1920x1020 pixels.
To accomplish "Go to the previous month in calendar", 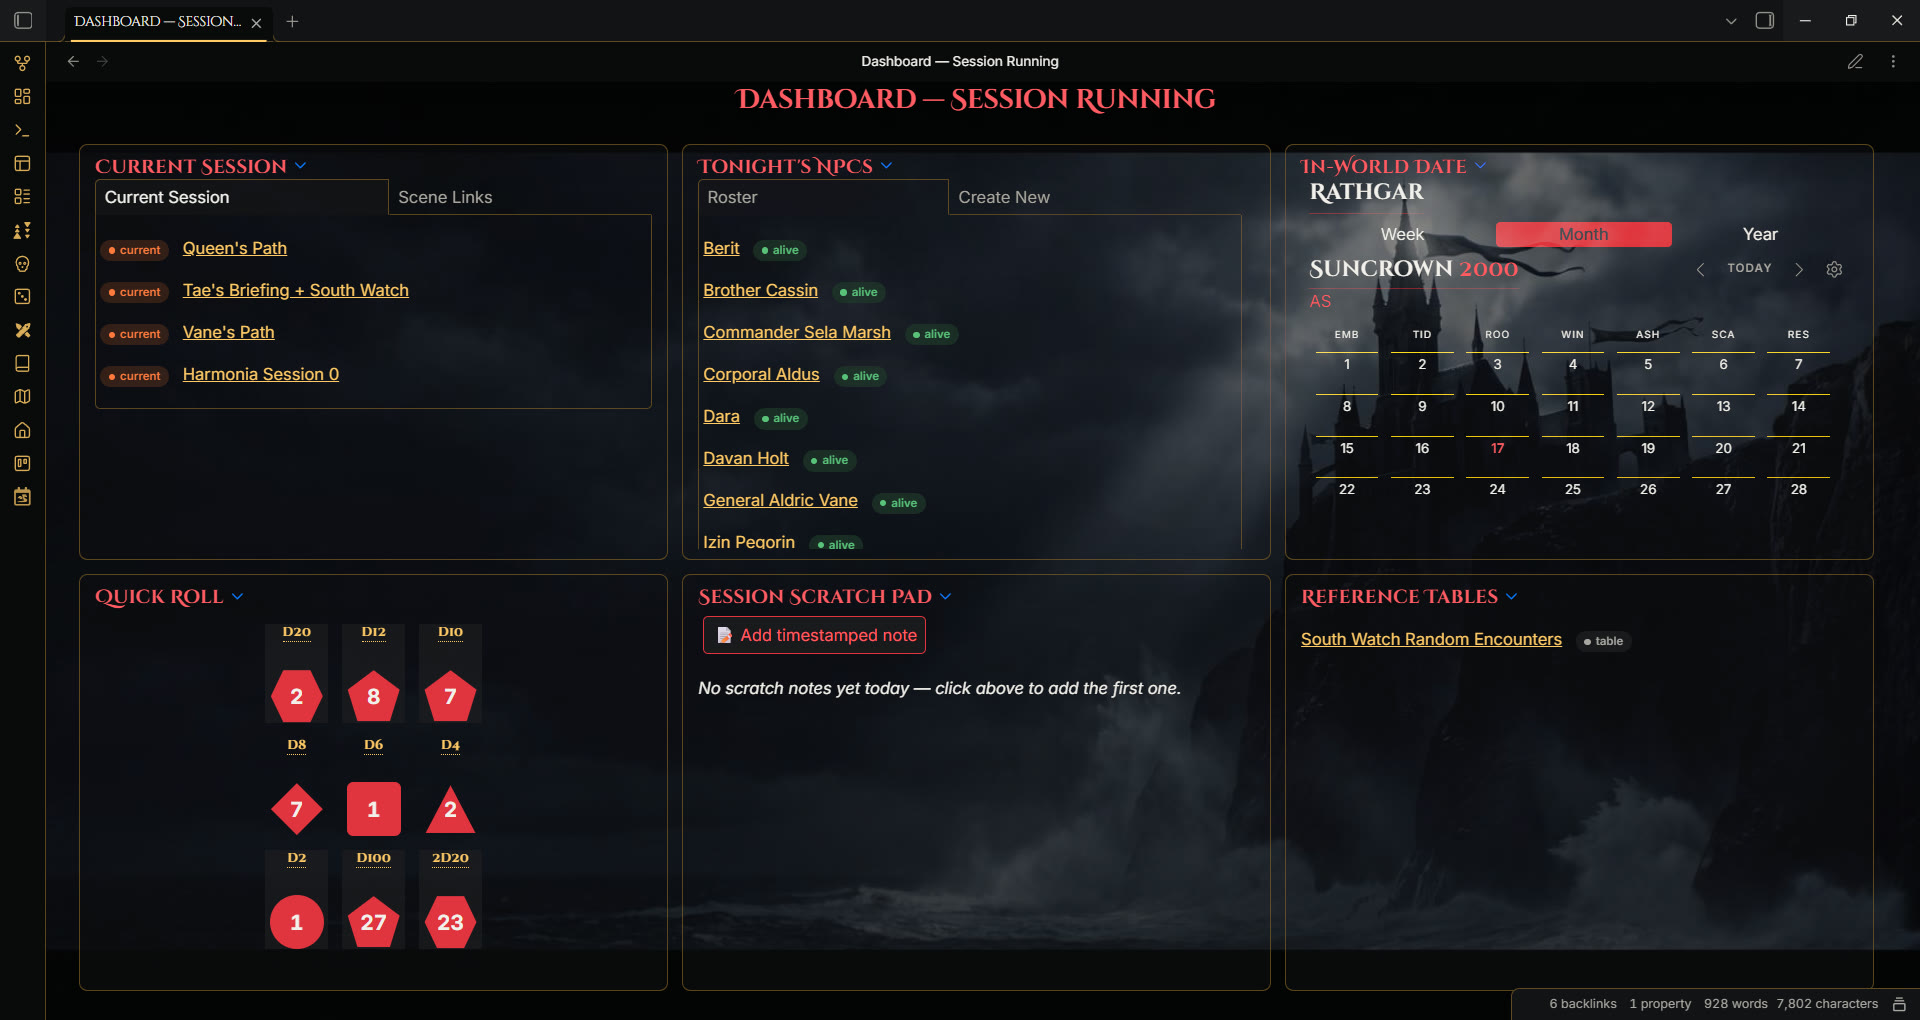I will [x=1700, y=269].
